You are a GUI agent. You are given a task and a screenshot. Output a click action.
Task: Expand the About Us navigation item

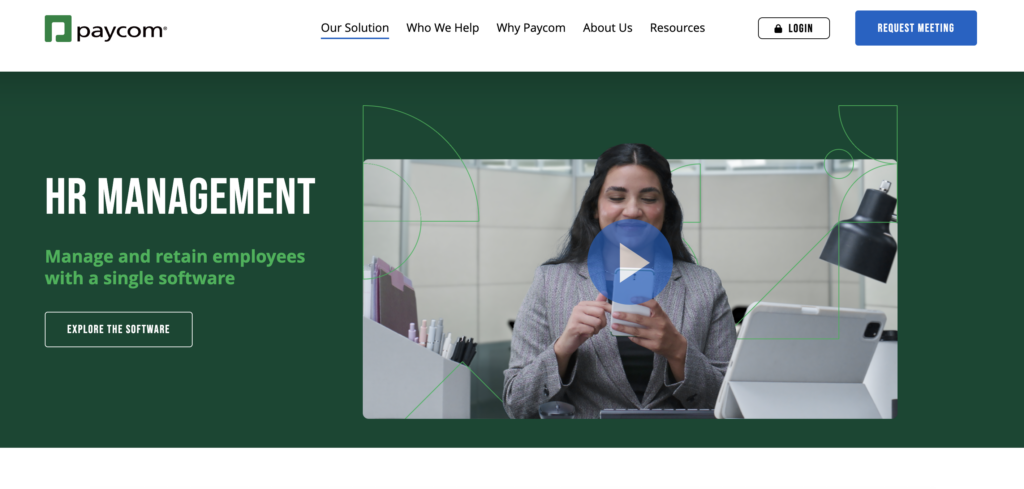tap(607, 28)
